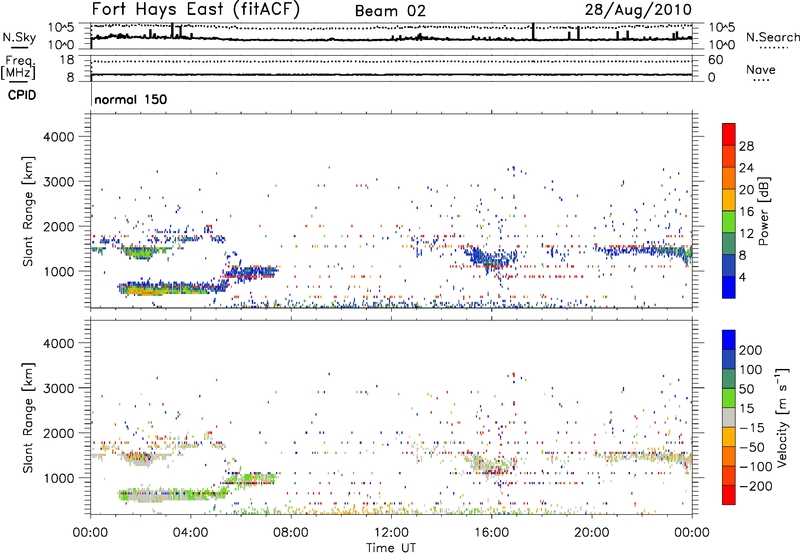800x554 pixels.
Task: Click the power panel 'Slant Range [km]' label
Action: click(x=29, y=211)
